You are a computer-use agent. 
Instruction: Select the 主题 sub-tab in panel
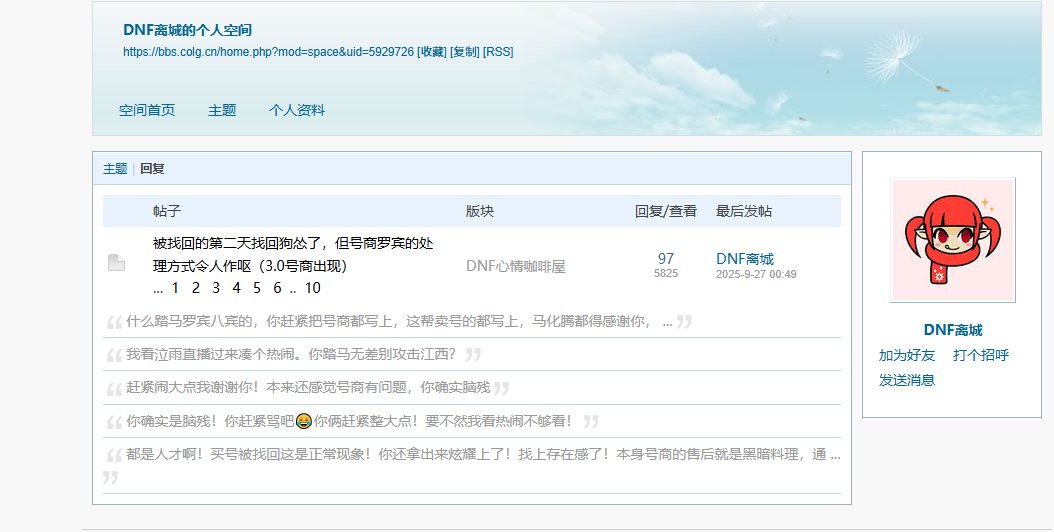[115, 169]
